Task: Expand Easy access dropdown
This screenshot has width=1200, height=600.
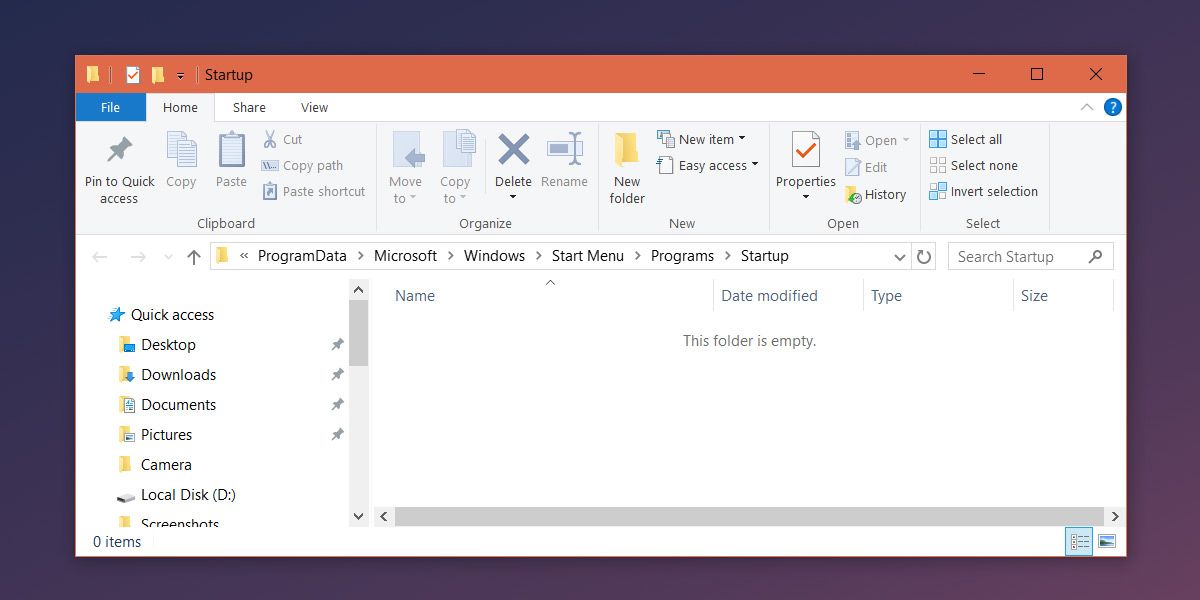Action: click(755, 165)
